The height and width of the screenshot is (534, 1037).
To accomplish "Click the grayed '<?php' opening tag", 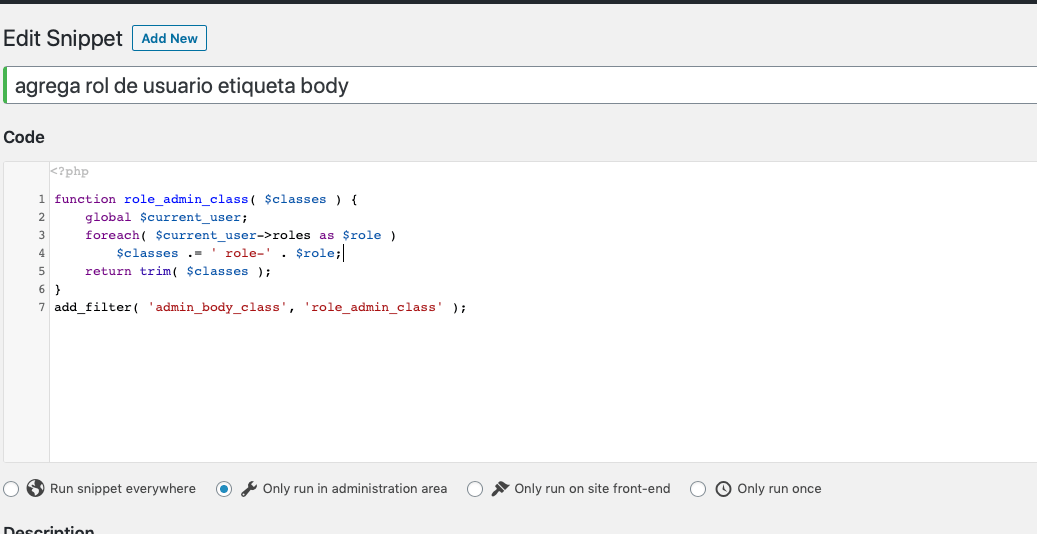I will 69,171.
